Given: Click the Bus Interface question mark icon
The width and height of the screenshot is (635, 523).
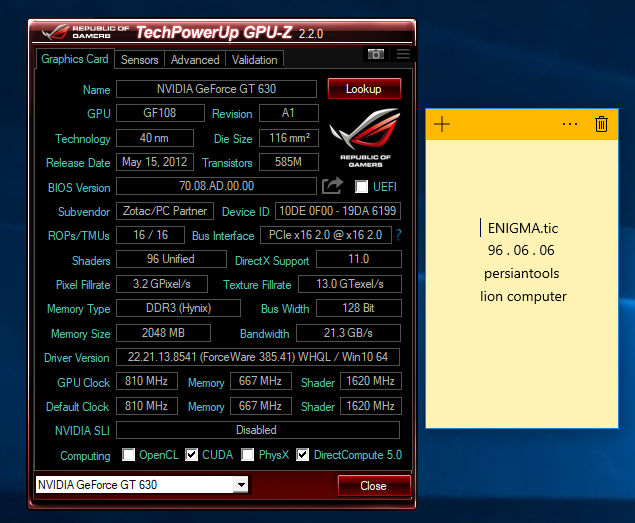Looking at the screenshot, I should (x=398, y=235).
